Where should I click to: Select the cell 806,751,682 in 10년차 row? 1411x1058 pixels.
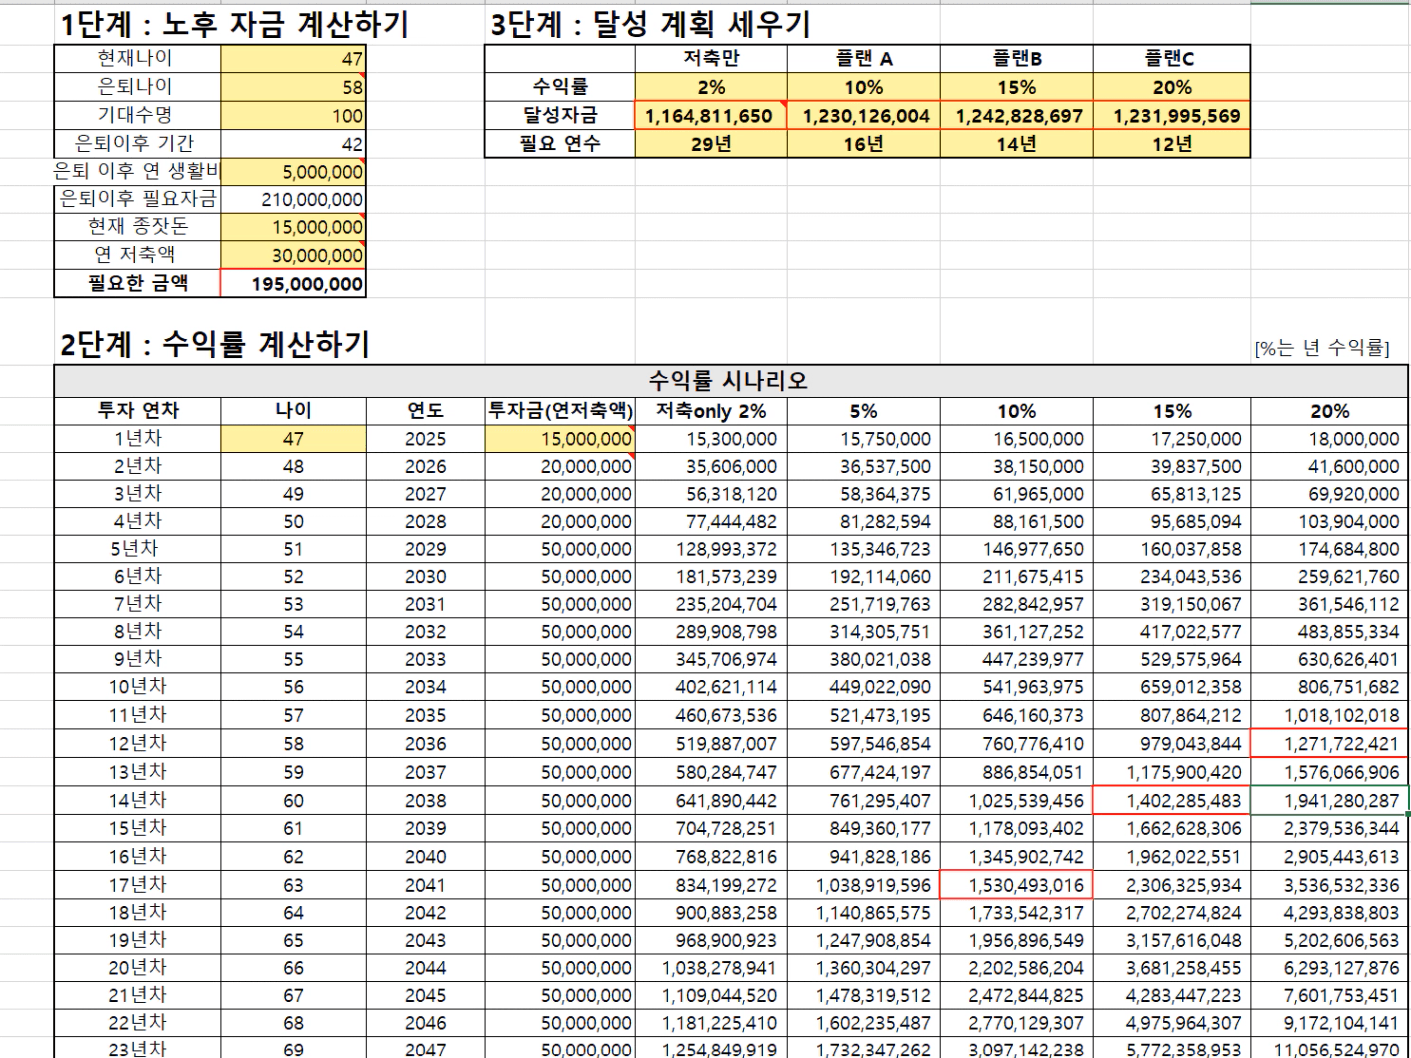tap(1330, 687)
